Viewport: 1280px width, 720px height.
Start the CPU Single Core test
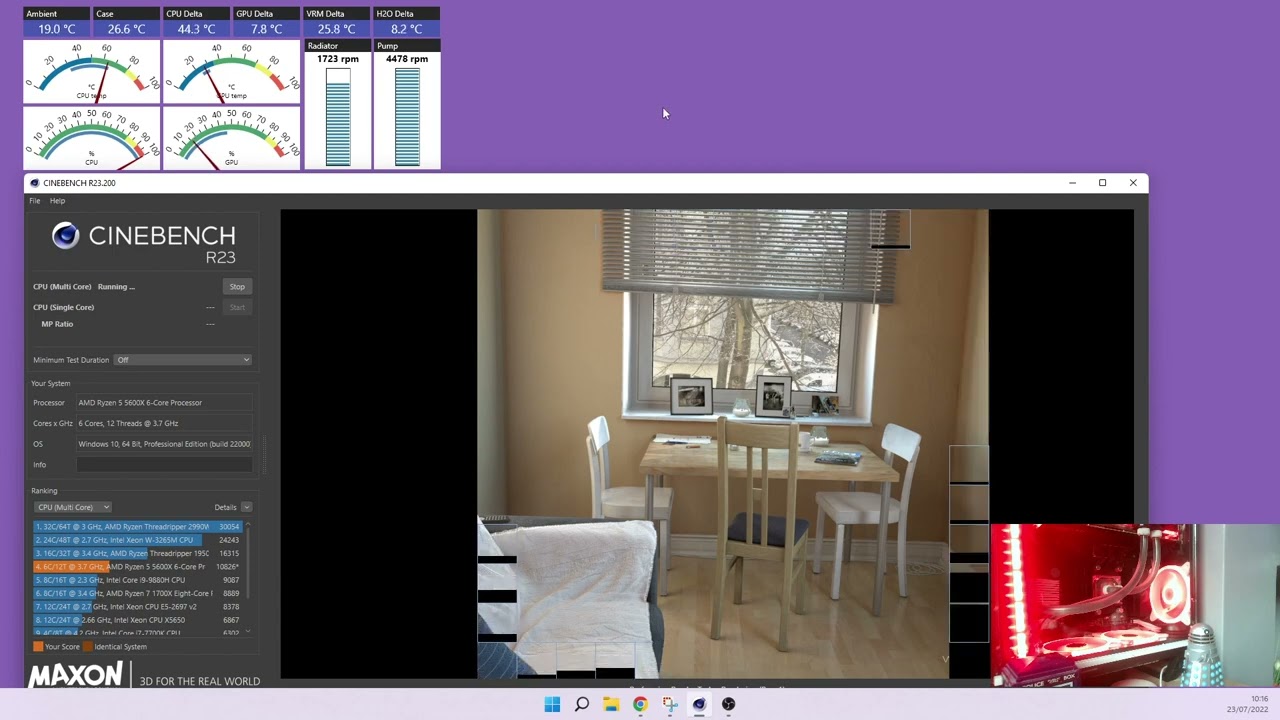click(x=237, y=307)
